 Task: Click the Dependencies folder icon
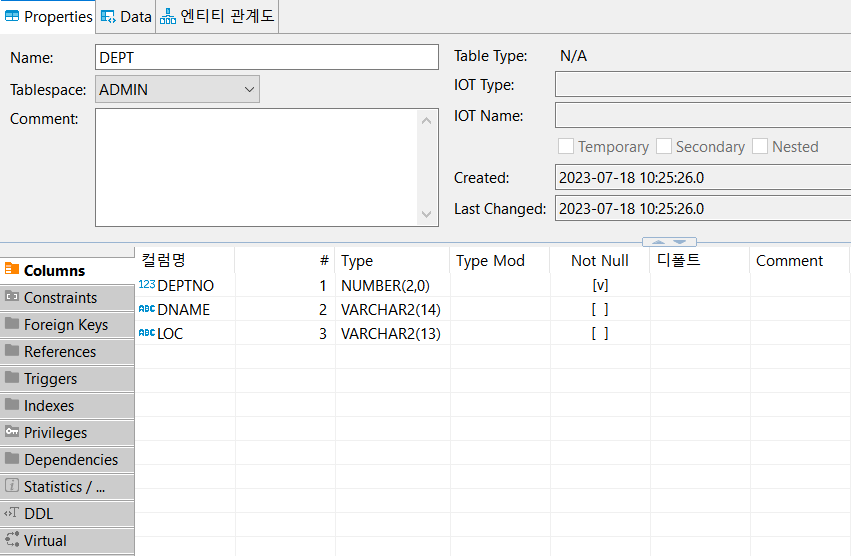pos(11,458)
